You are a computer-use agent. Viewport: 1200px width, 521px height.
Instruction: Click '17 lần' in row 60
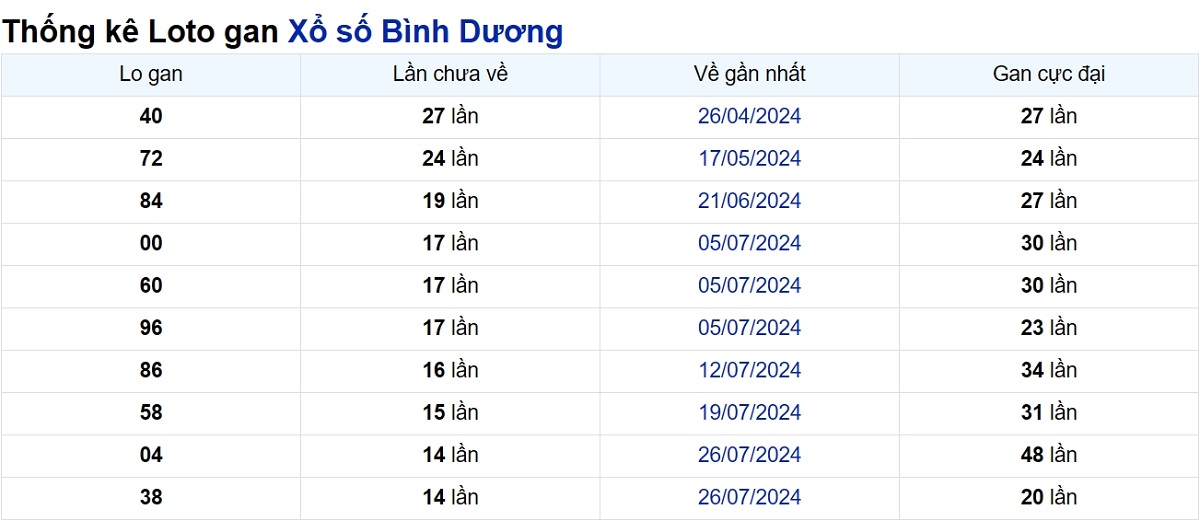tap(450, 285)
